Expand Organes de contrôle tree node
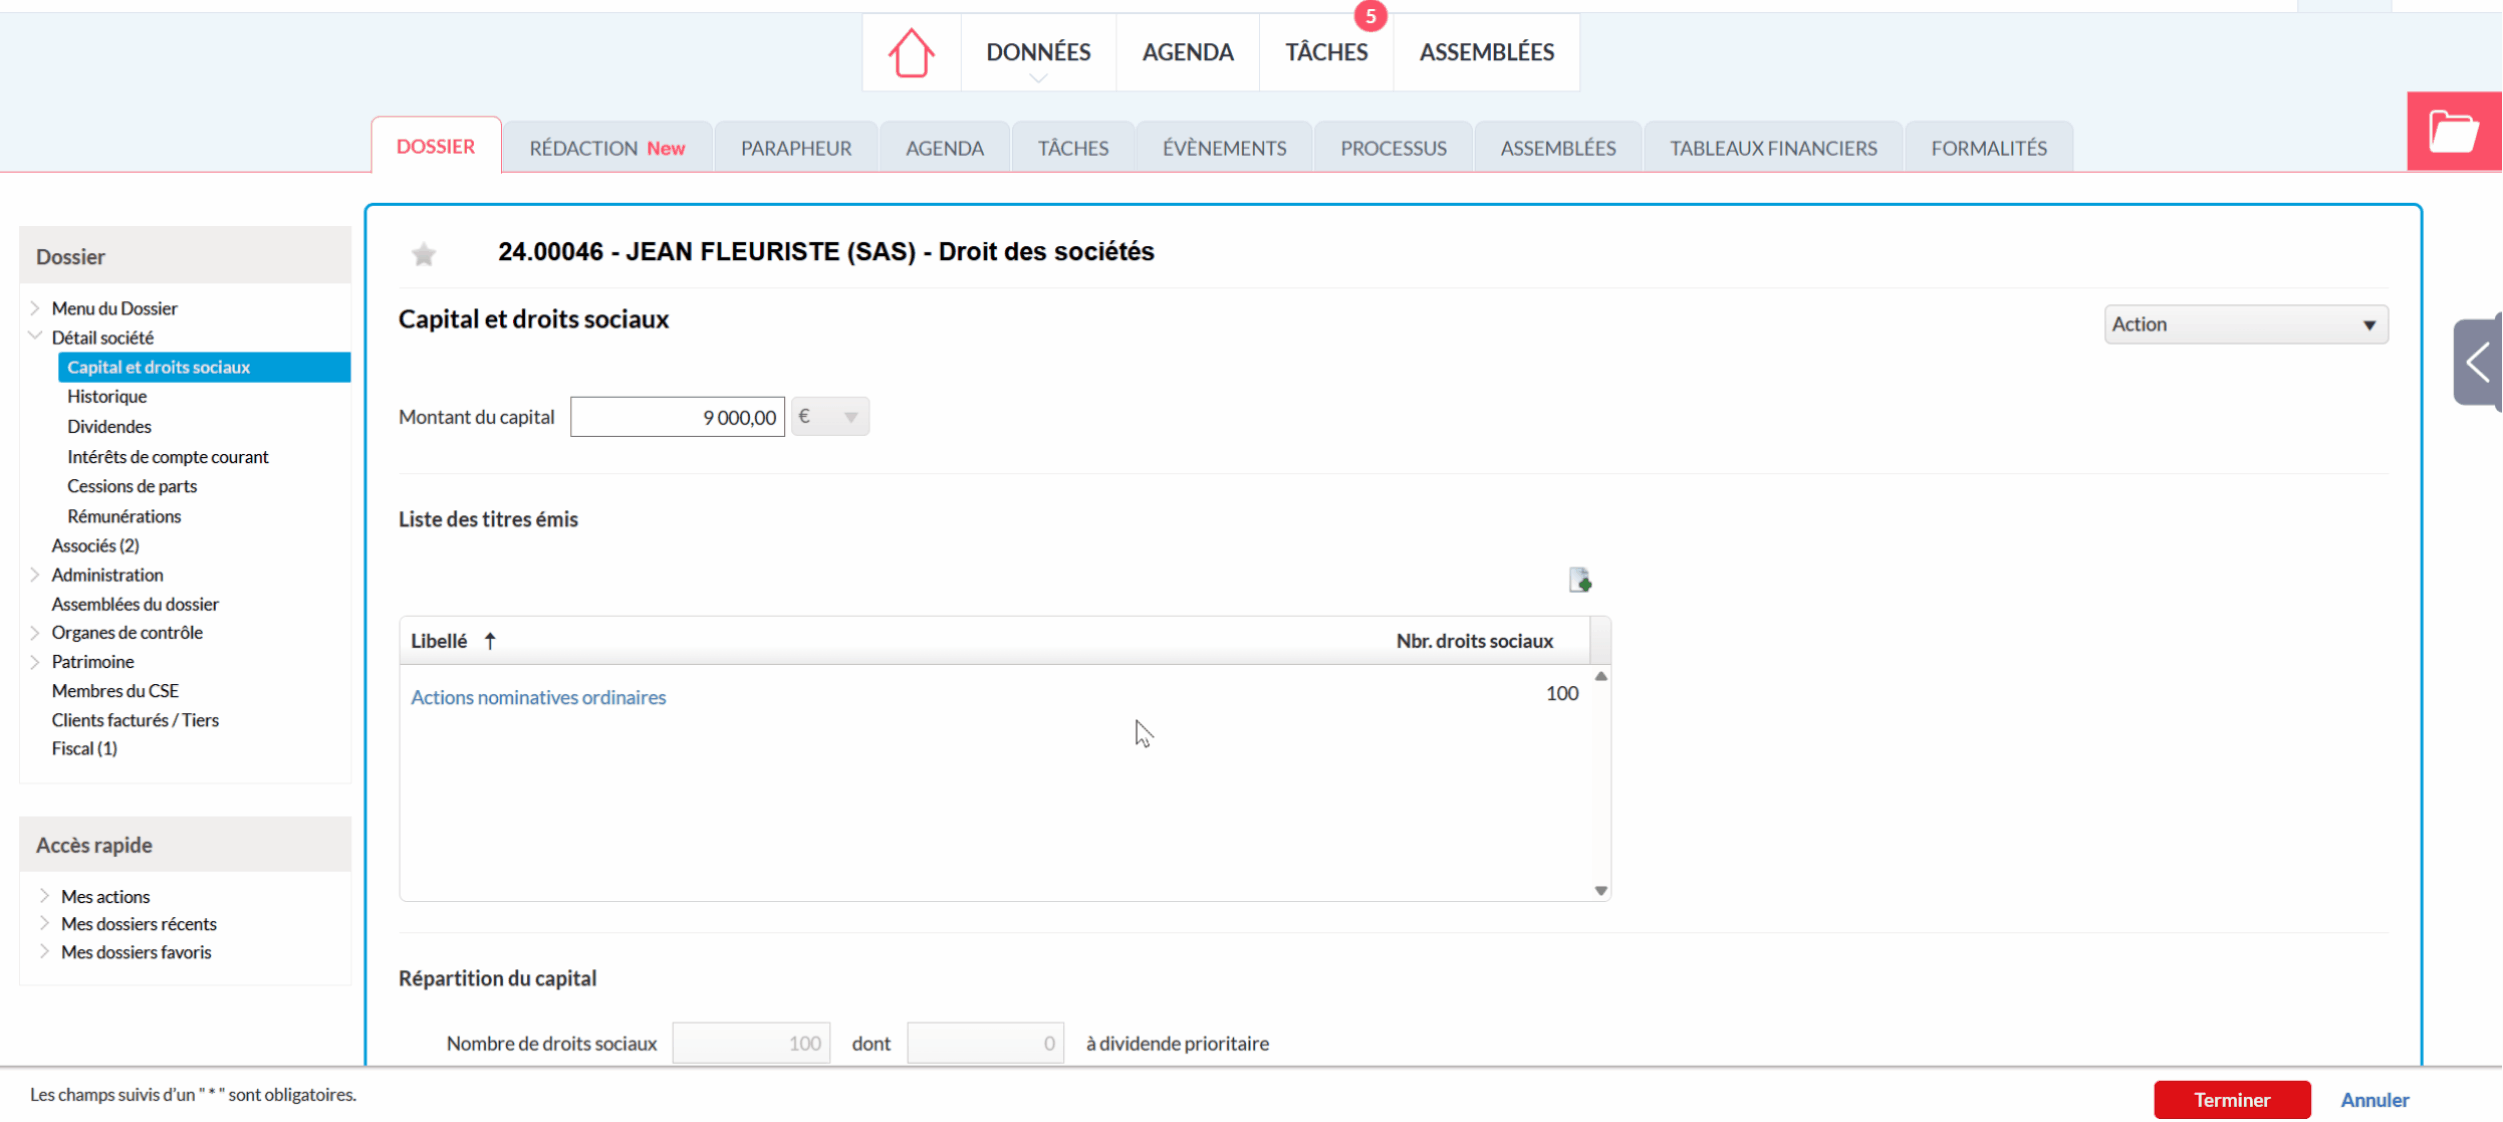The width and height of the screenshot is (2503, 1122). [35, 633]
